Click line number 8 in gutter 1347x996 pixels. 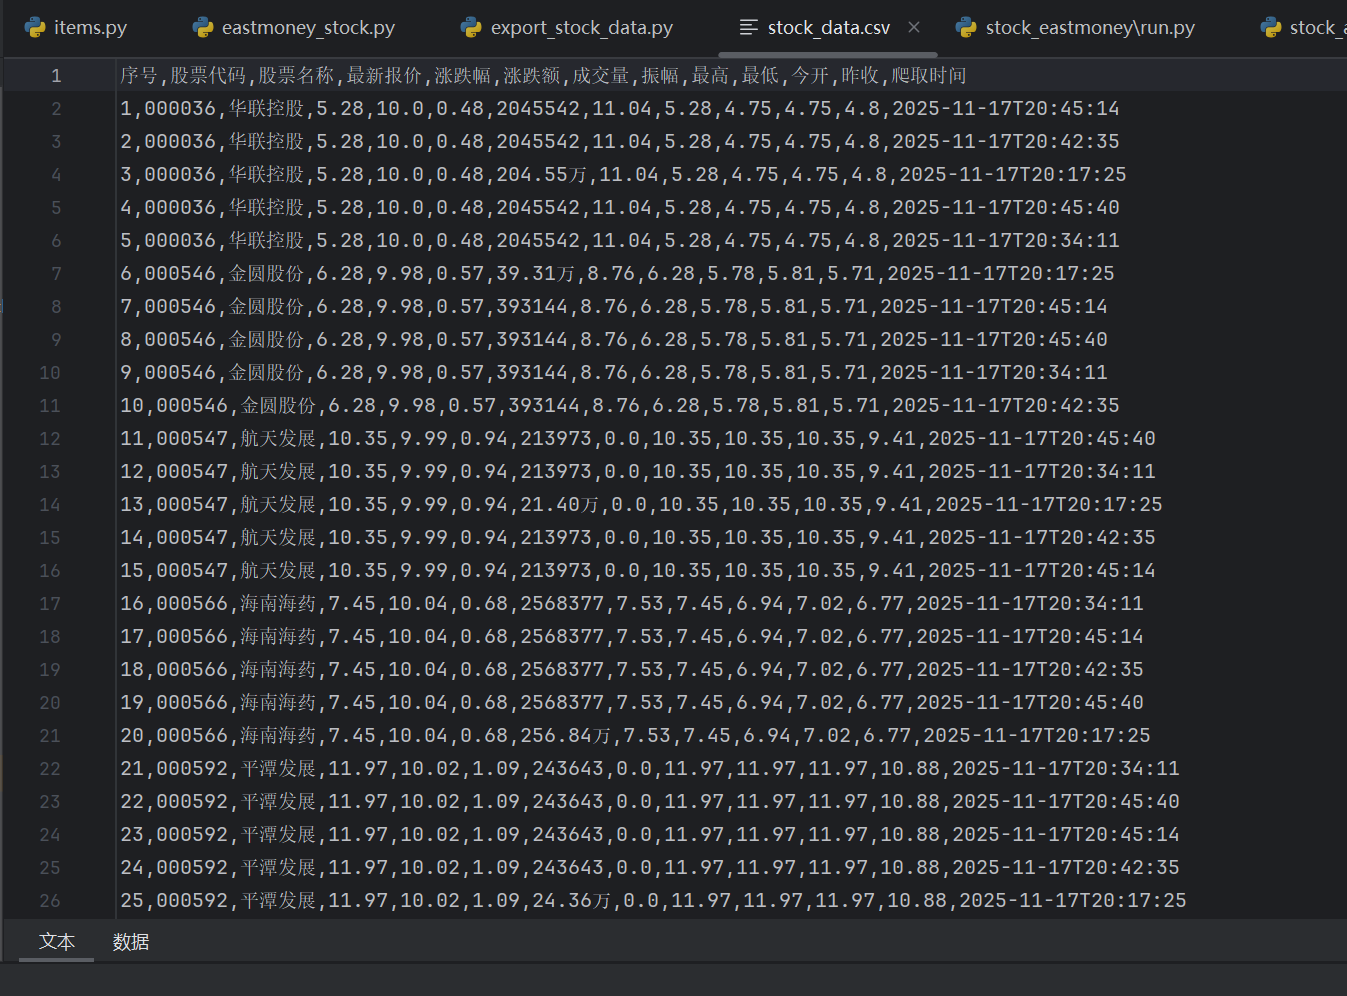(x=56, y=307)
